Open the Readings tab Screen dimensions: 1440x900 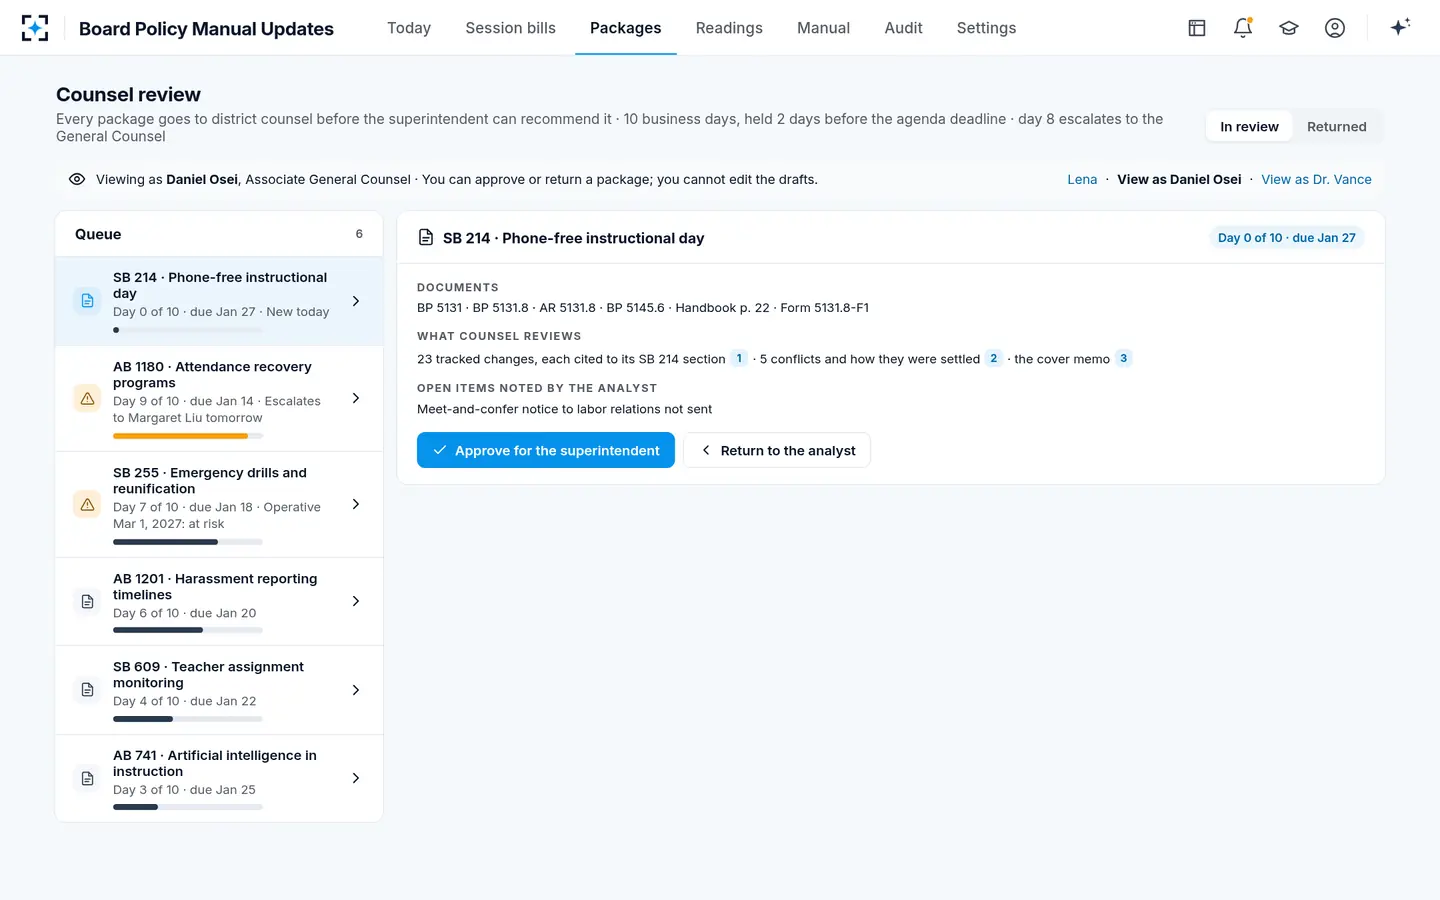click(x=729, y=28)
